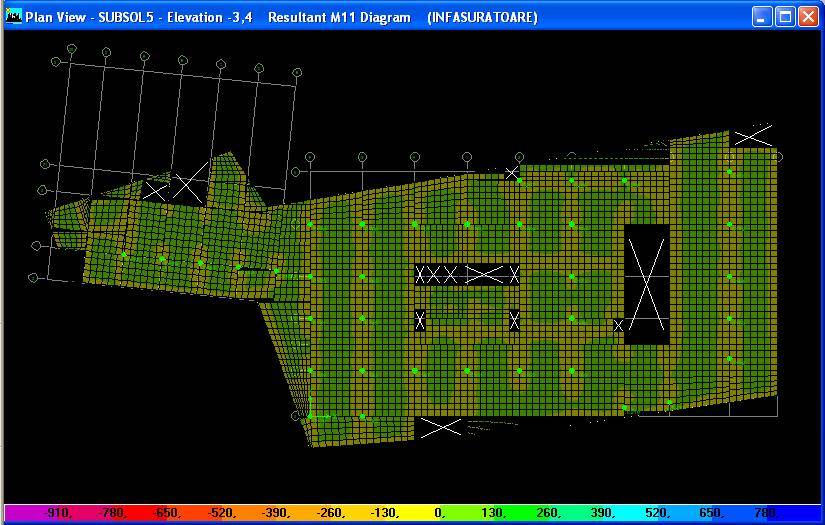Minimize the Plan View window
This screenshot has height=525, width=825.
(x=762, y=17)
